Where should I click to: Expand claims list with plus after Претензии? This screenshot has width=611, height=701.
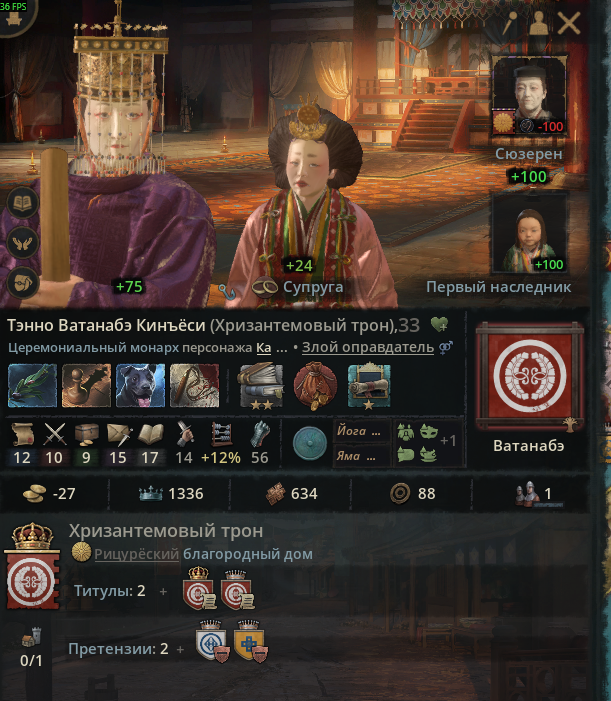180,649
